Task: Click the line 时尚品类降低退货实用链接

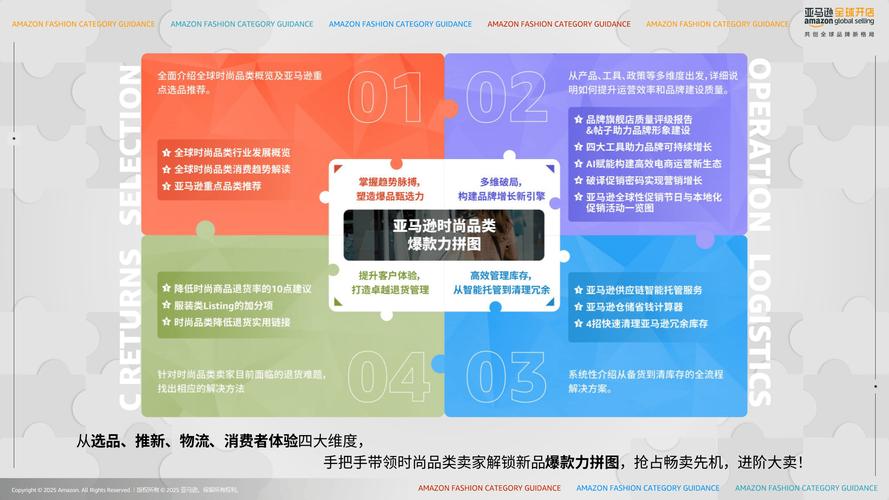Action: tap(232, 322)
